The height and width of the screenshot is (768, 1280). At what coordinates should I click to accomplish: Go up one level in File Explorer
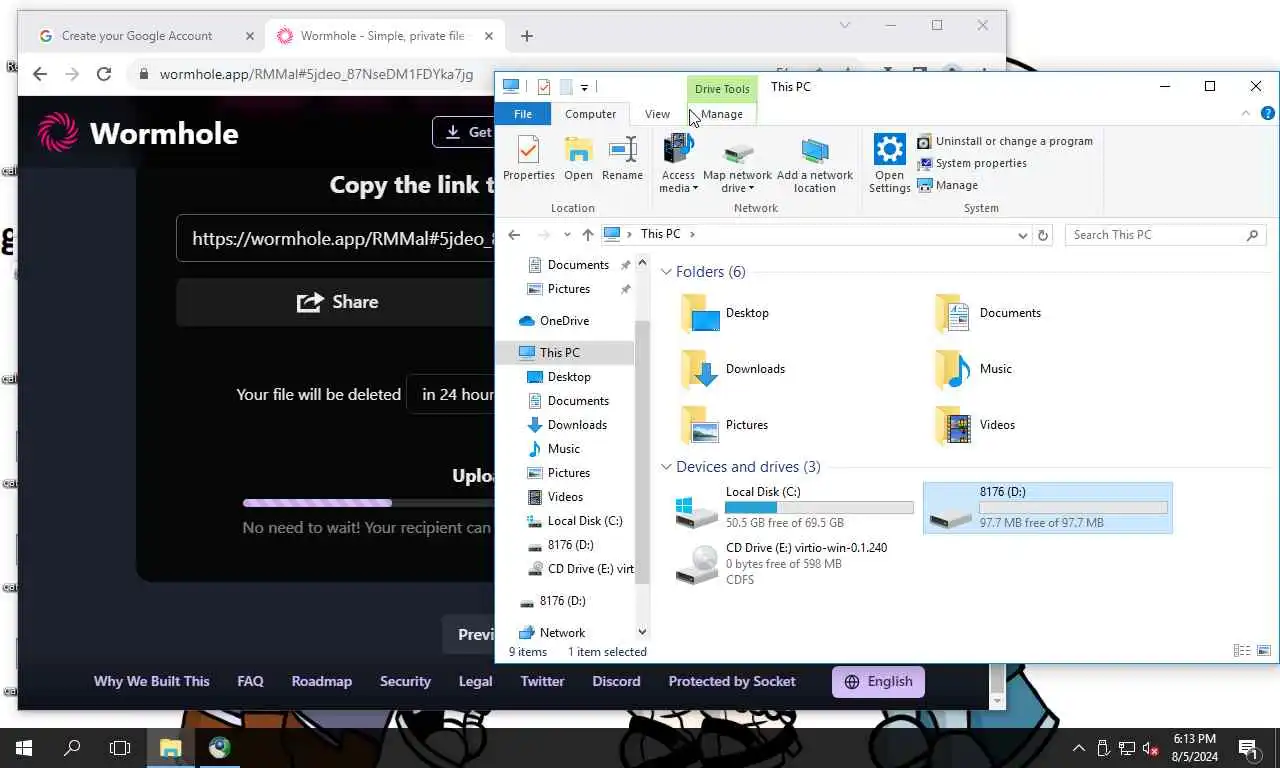coord(587,235)
